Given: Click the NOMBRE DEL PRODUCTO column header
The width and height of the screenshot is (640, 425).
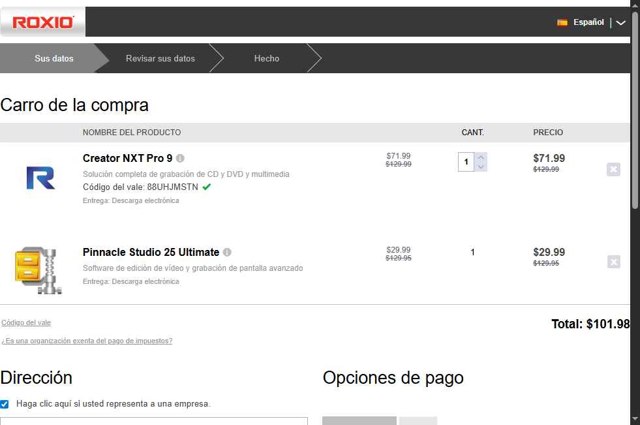Looking at the screenshot, I should point(132,132).
